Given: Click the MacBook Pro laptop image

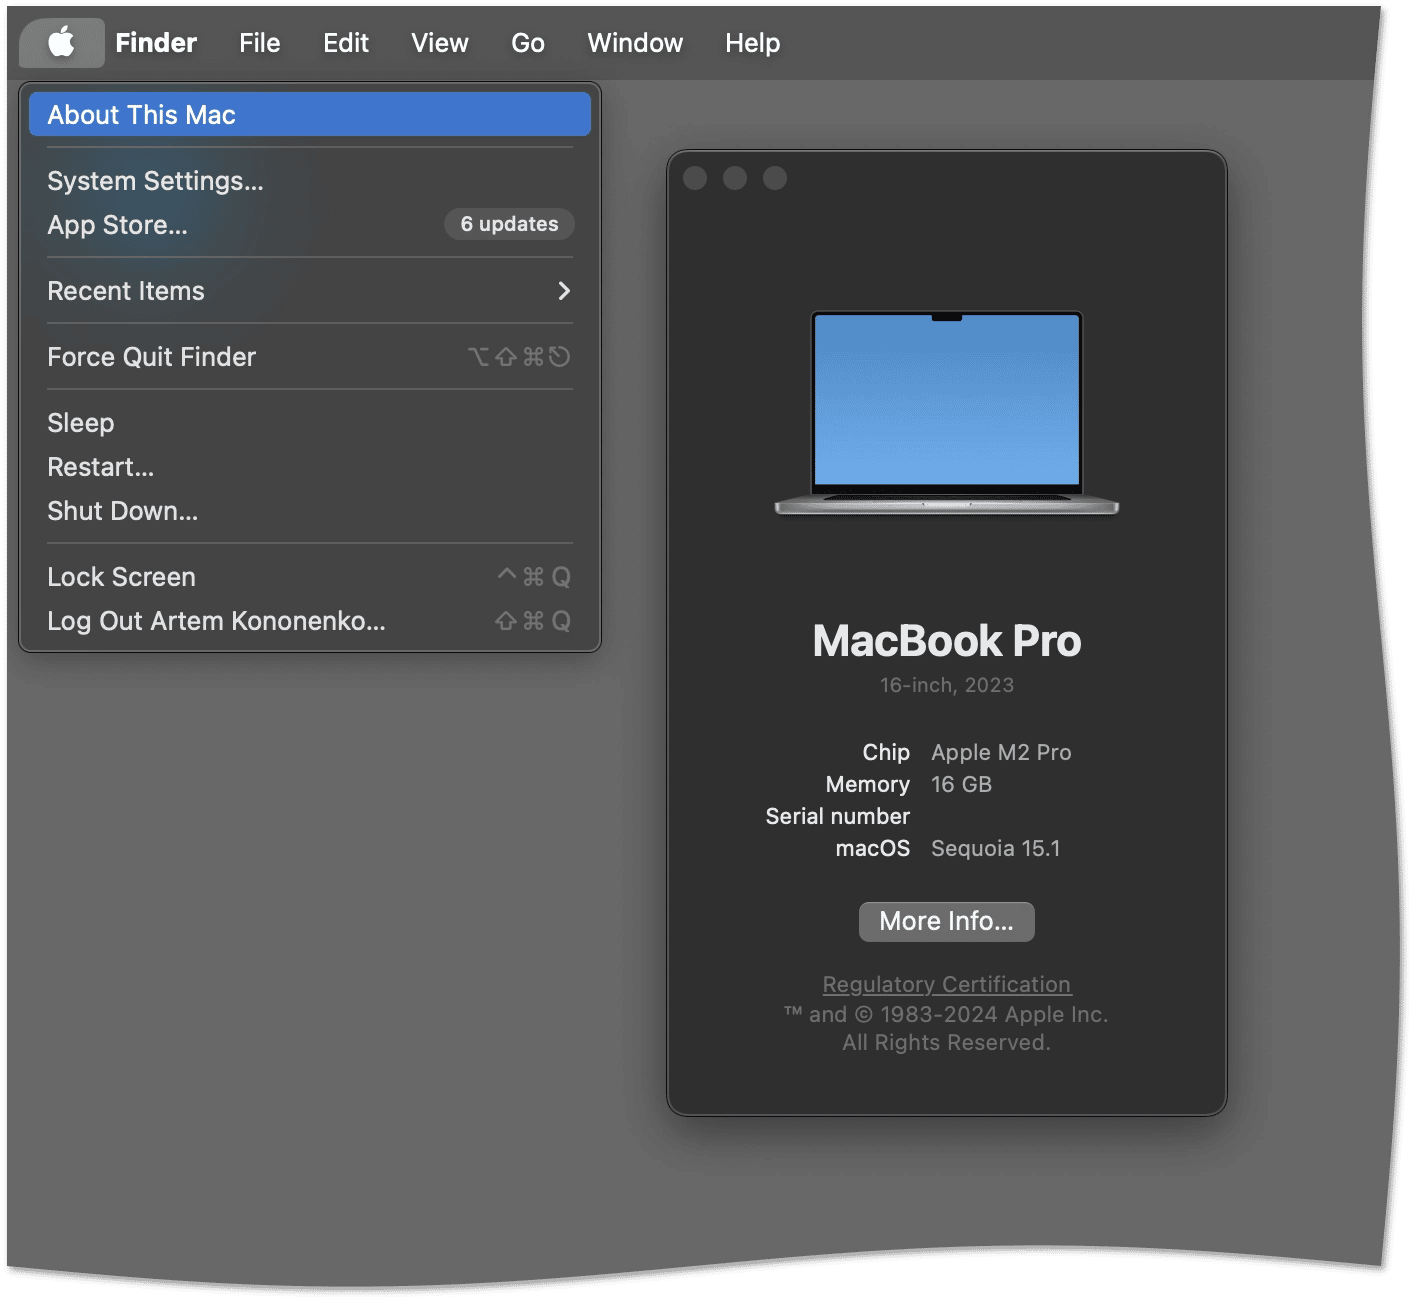Looking at the screenshot, I should pos(946,413).
